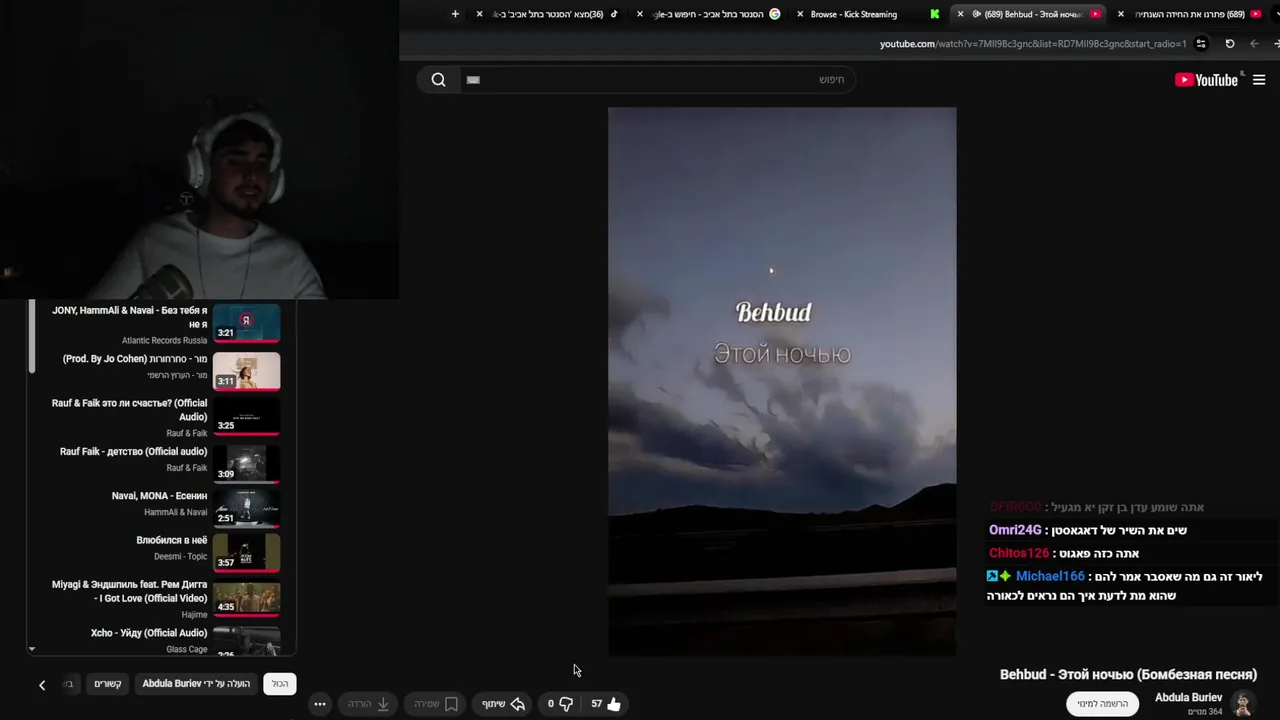This screenshot has height=720, width=1280.
Task: Close the Google search tab
Action: (640, 14)
